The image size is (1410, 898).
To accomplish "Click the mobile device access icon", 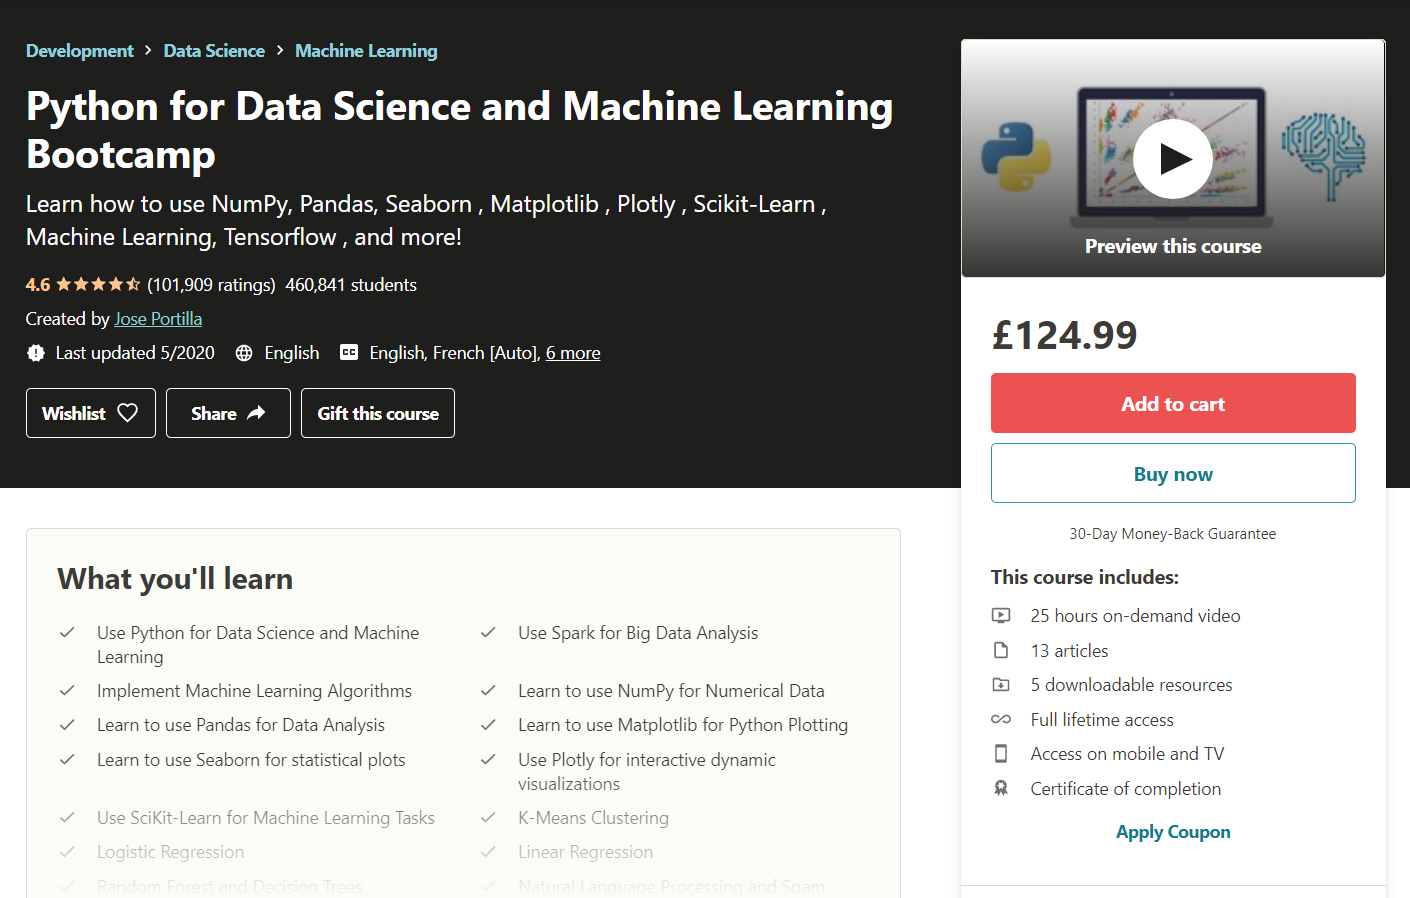I will 1001,754.
